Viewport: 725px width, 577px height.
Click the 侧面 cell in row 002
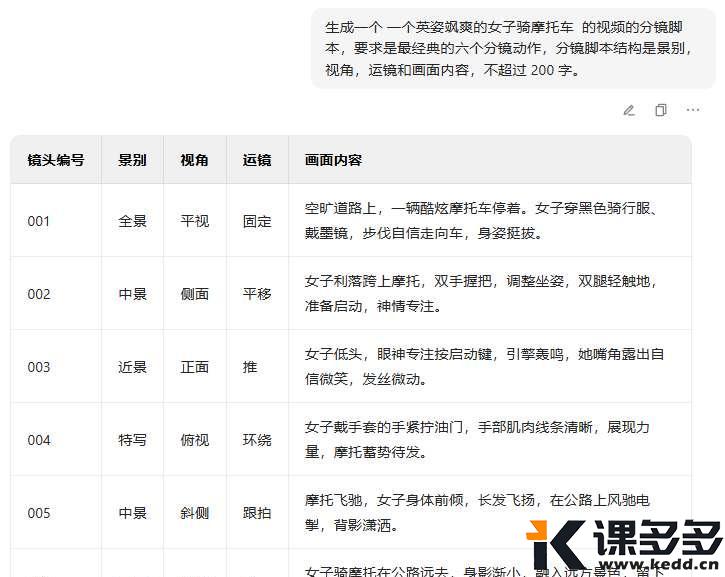click(194, 294)
